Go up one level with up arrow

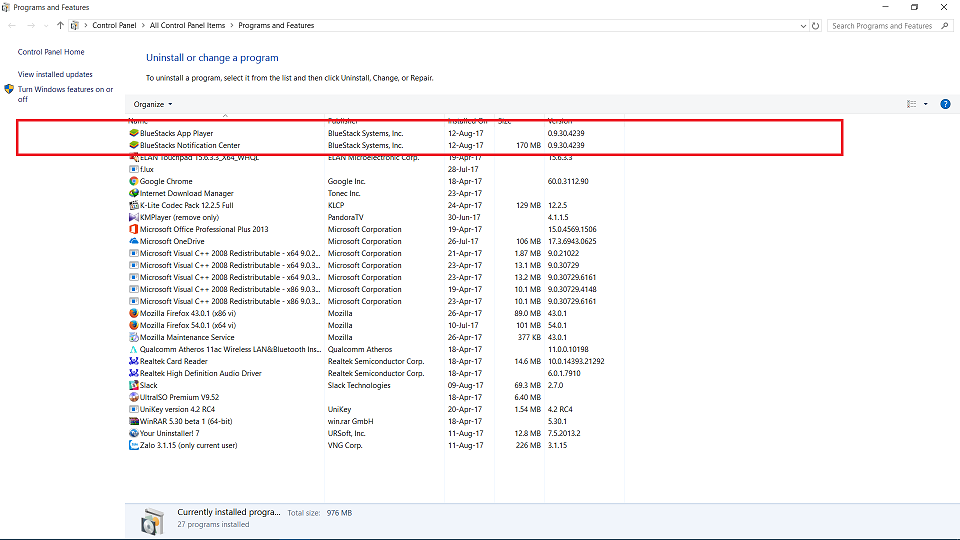pyautogui.click(x=61, y=26)
